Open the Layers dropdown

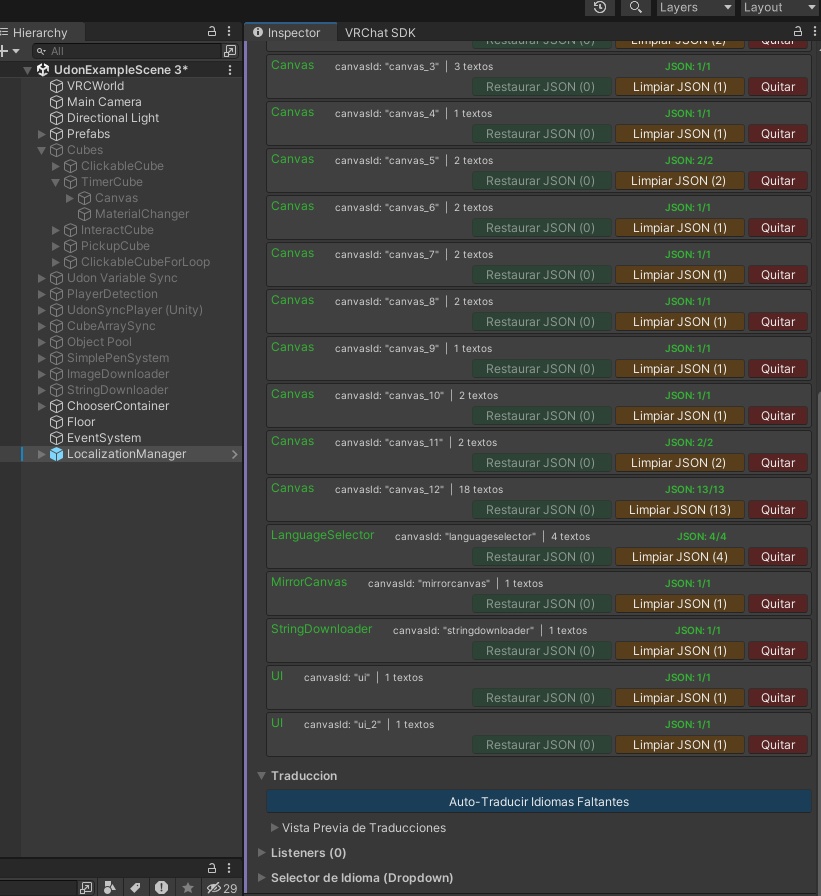695,7
